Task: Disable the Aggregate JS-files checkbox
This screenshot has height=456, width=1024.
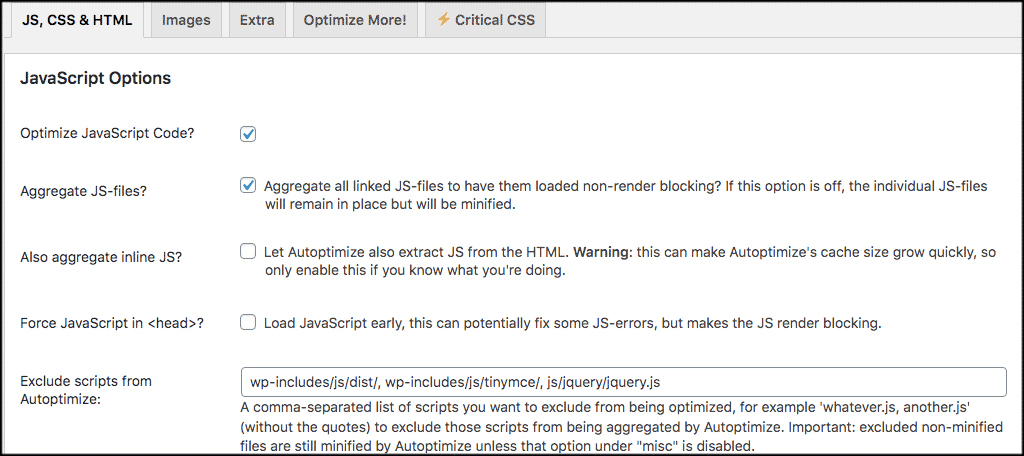Action: click(248, 185)
